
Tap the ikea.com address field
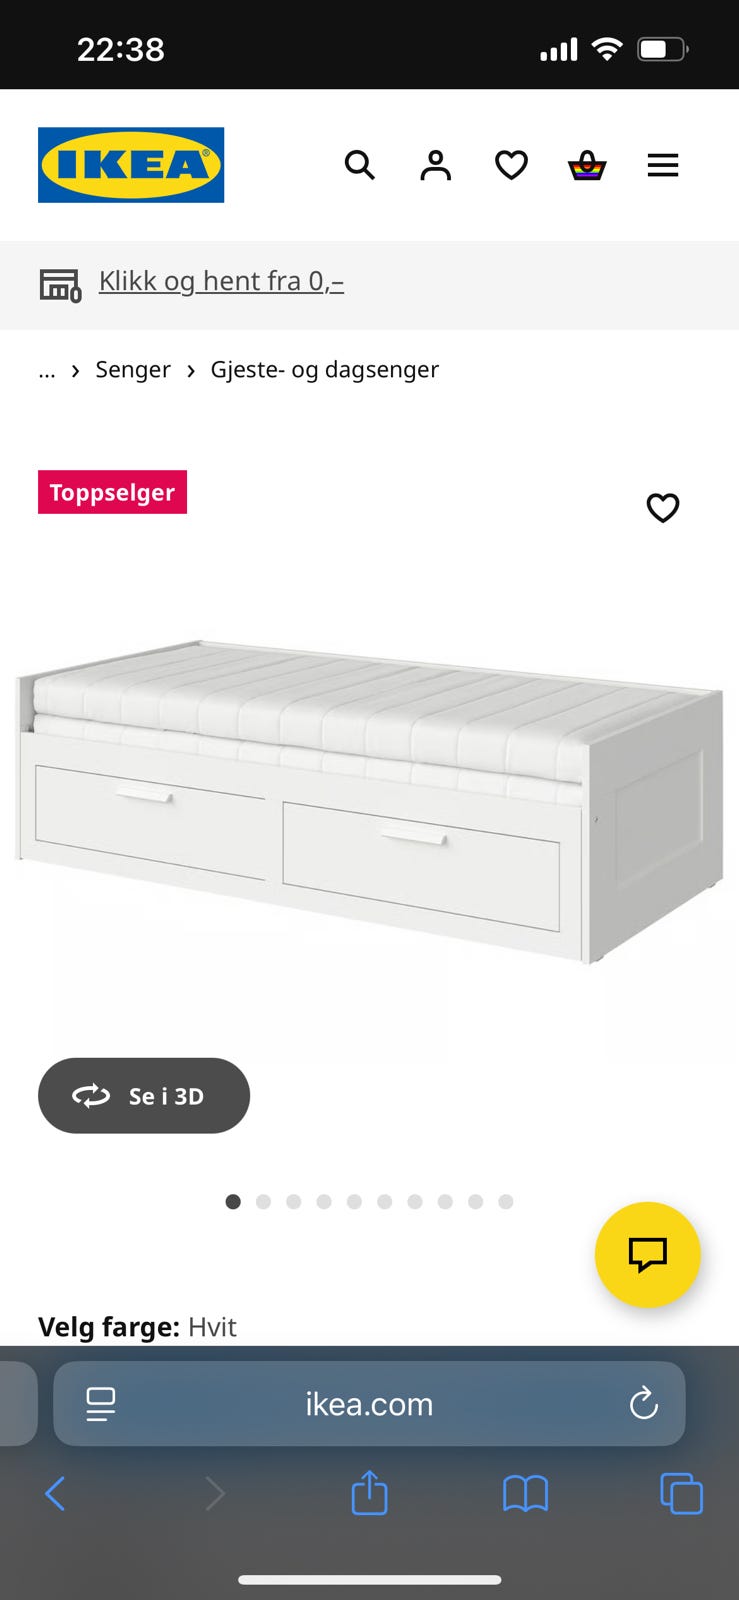[x=369, y=1404]
